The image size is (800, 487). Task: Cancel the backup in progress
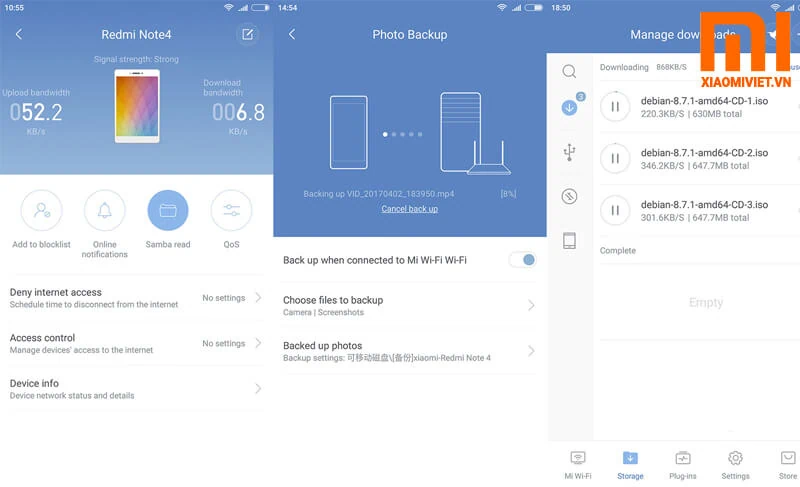pyautogui.click(x=410, y=209)
